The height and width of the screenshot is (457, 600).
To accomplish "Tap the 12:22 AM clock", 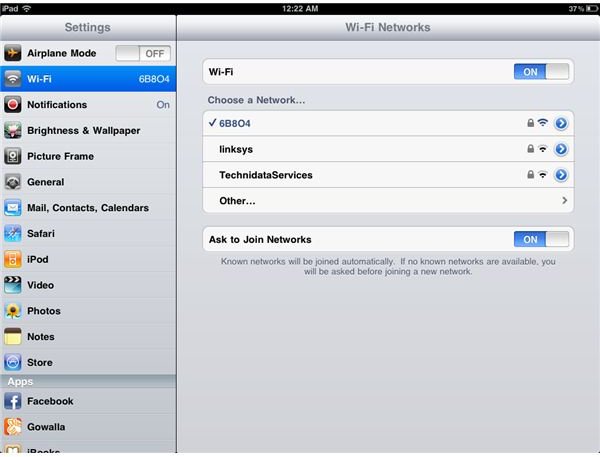I will 300,8.
